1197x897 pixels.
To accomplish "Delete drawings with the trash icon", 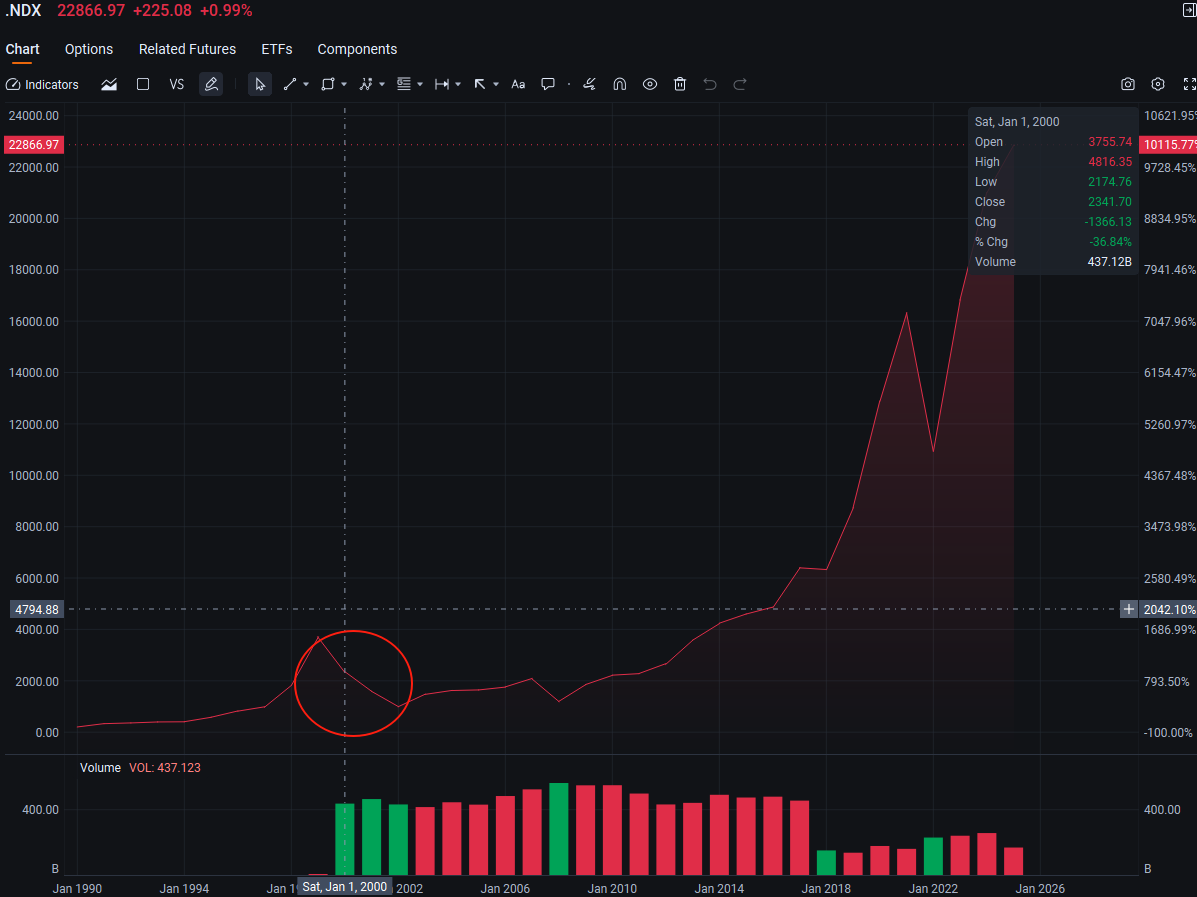I will click(x=680, y=85).
